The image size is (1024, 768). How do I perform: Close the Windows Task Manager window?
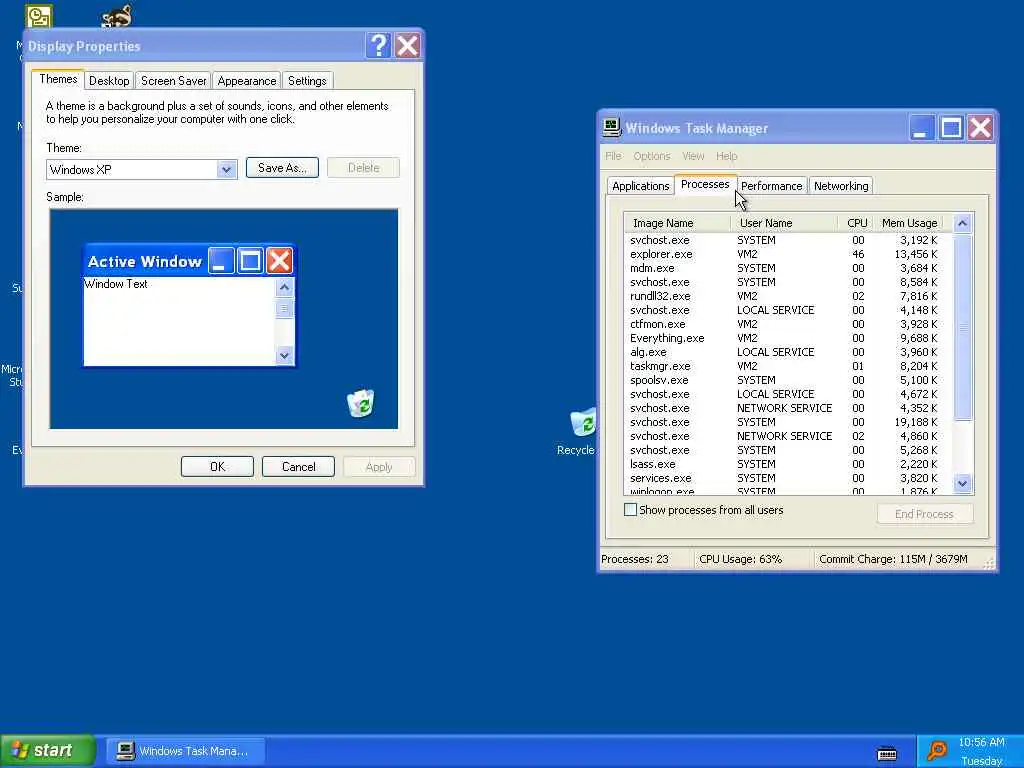980,128
